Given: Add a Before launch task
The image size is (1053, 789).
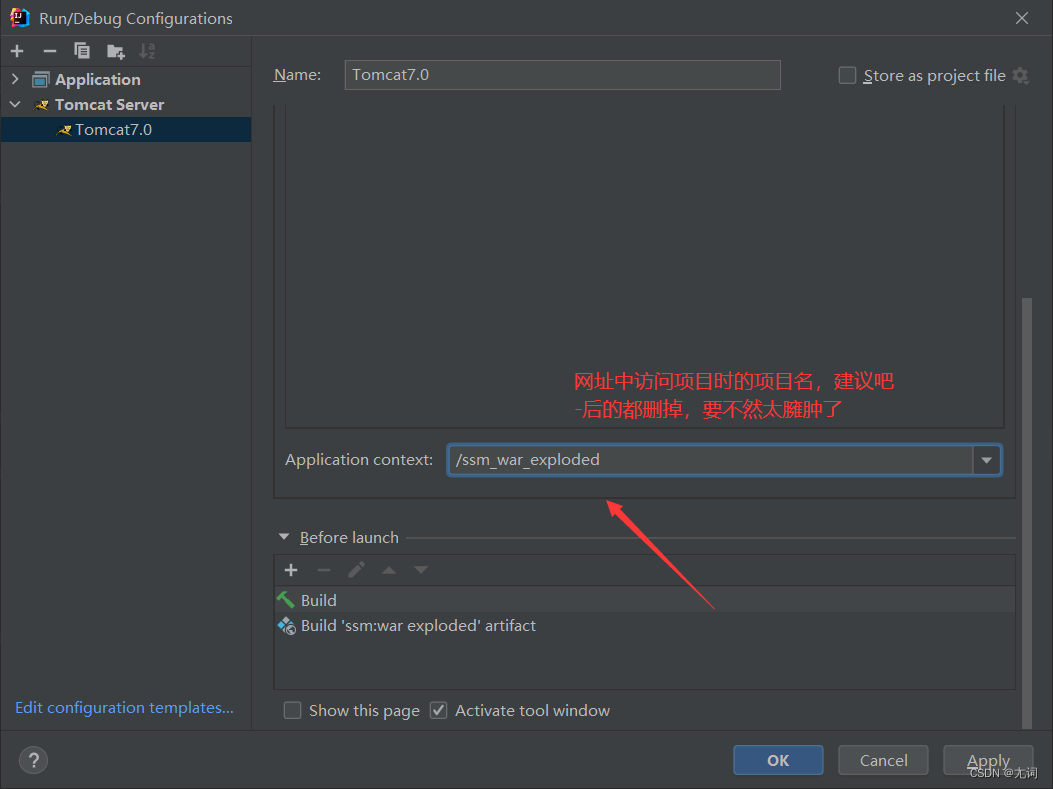Looking at the screenshot, I should [291, 570].
